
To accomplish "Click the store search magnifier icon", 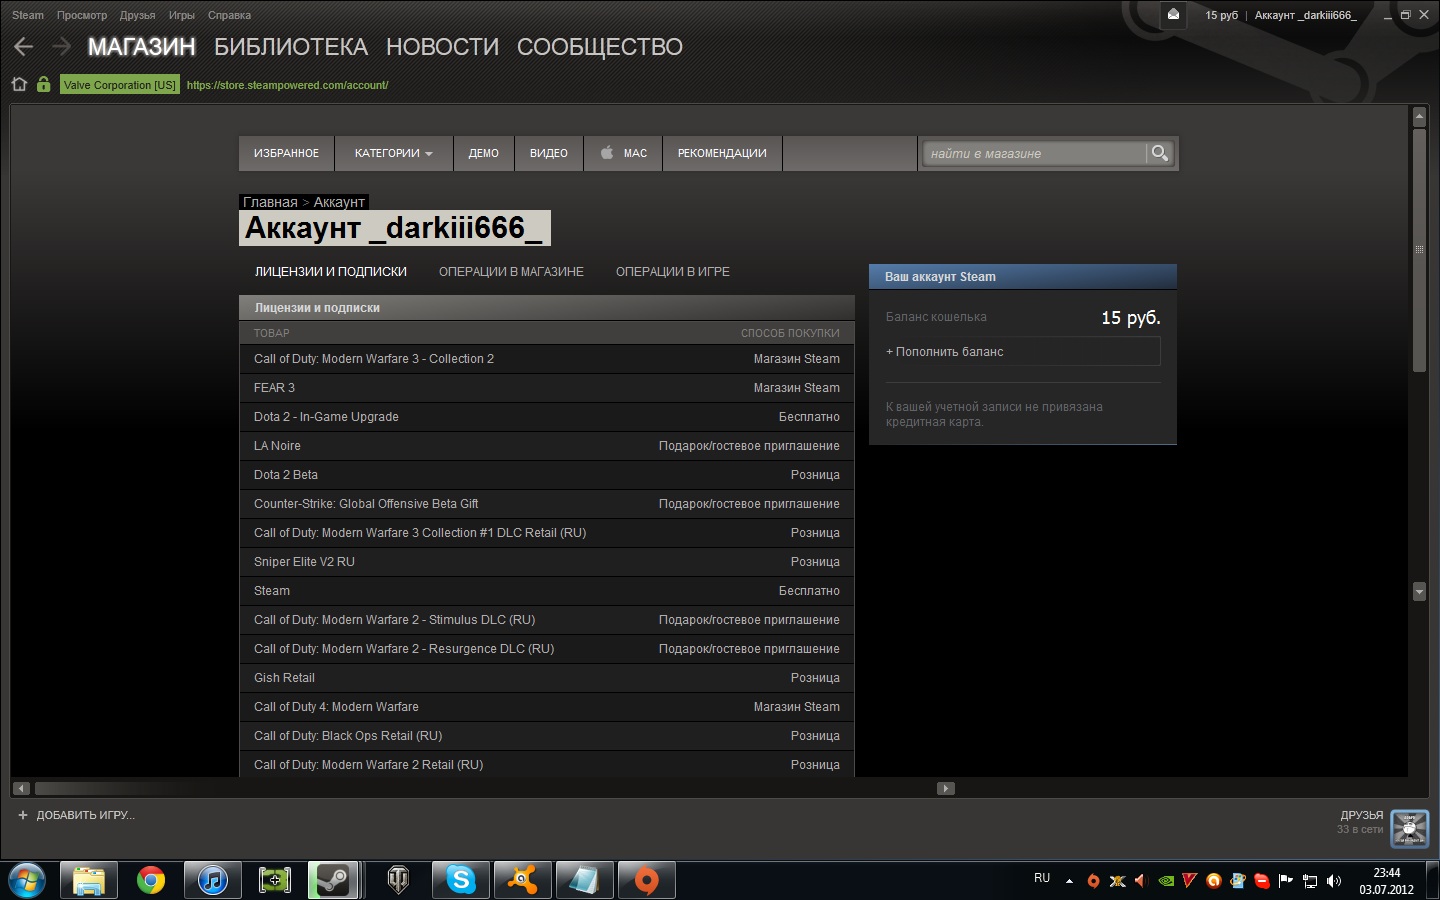I will pos(1159,153).
